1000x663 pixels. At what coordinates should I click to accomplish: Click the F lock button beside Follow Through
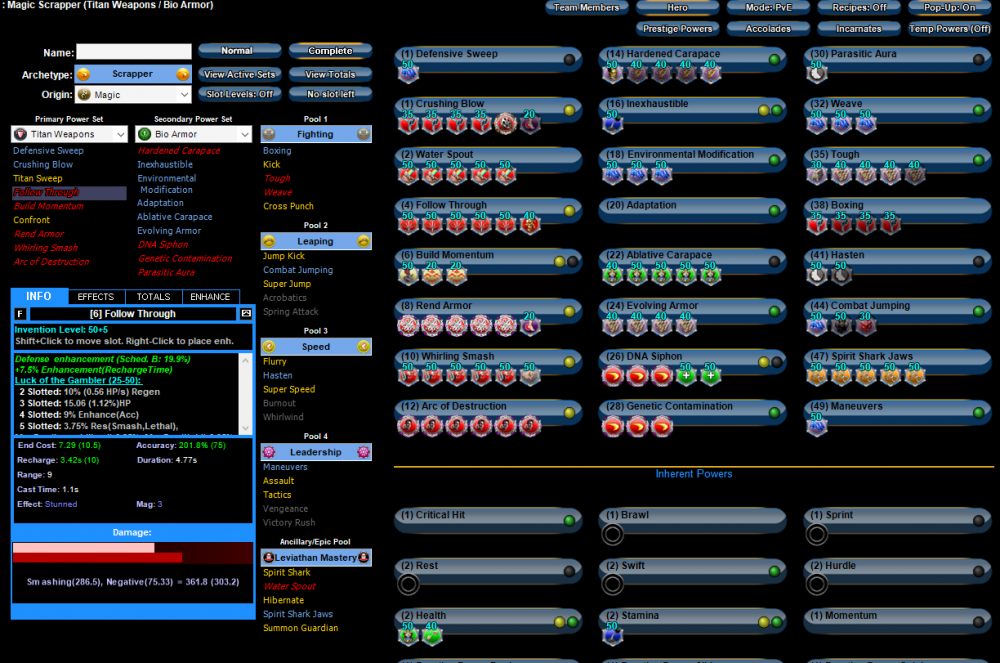[21, 314]
